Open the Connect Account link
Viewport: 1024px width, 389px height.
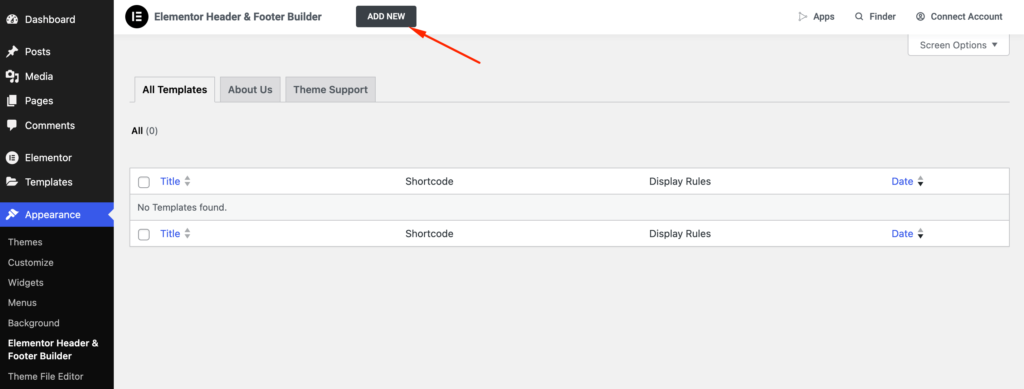point(959,16)
